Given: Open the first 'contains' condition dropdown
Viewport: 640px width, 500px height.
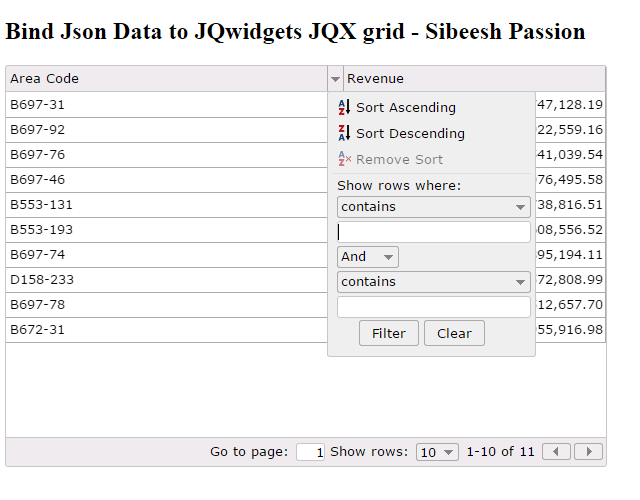Looking at the screenshot, I should pyautogui.click(x=433, y=207).
